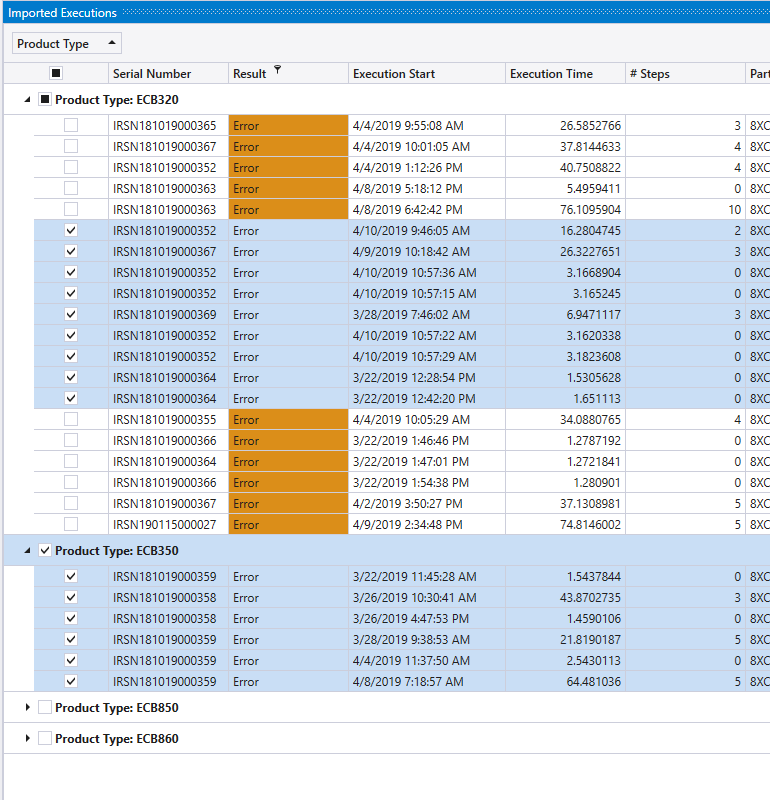Select execution start 4/4/2019 1:12:26 PM
The width and height of the screenshot is (770, 800).
click(408, 168)
